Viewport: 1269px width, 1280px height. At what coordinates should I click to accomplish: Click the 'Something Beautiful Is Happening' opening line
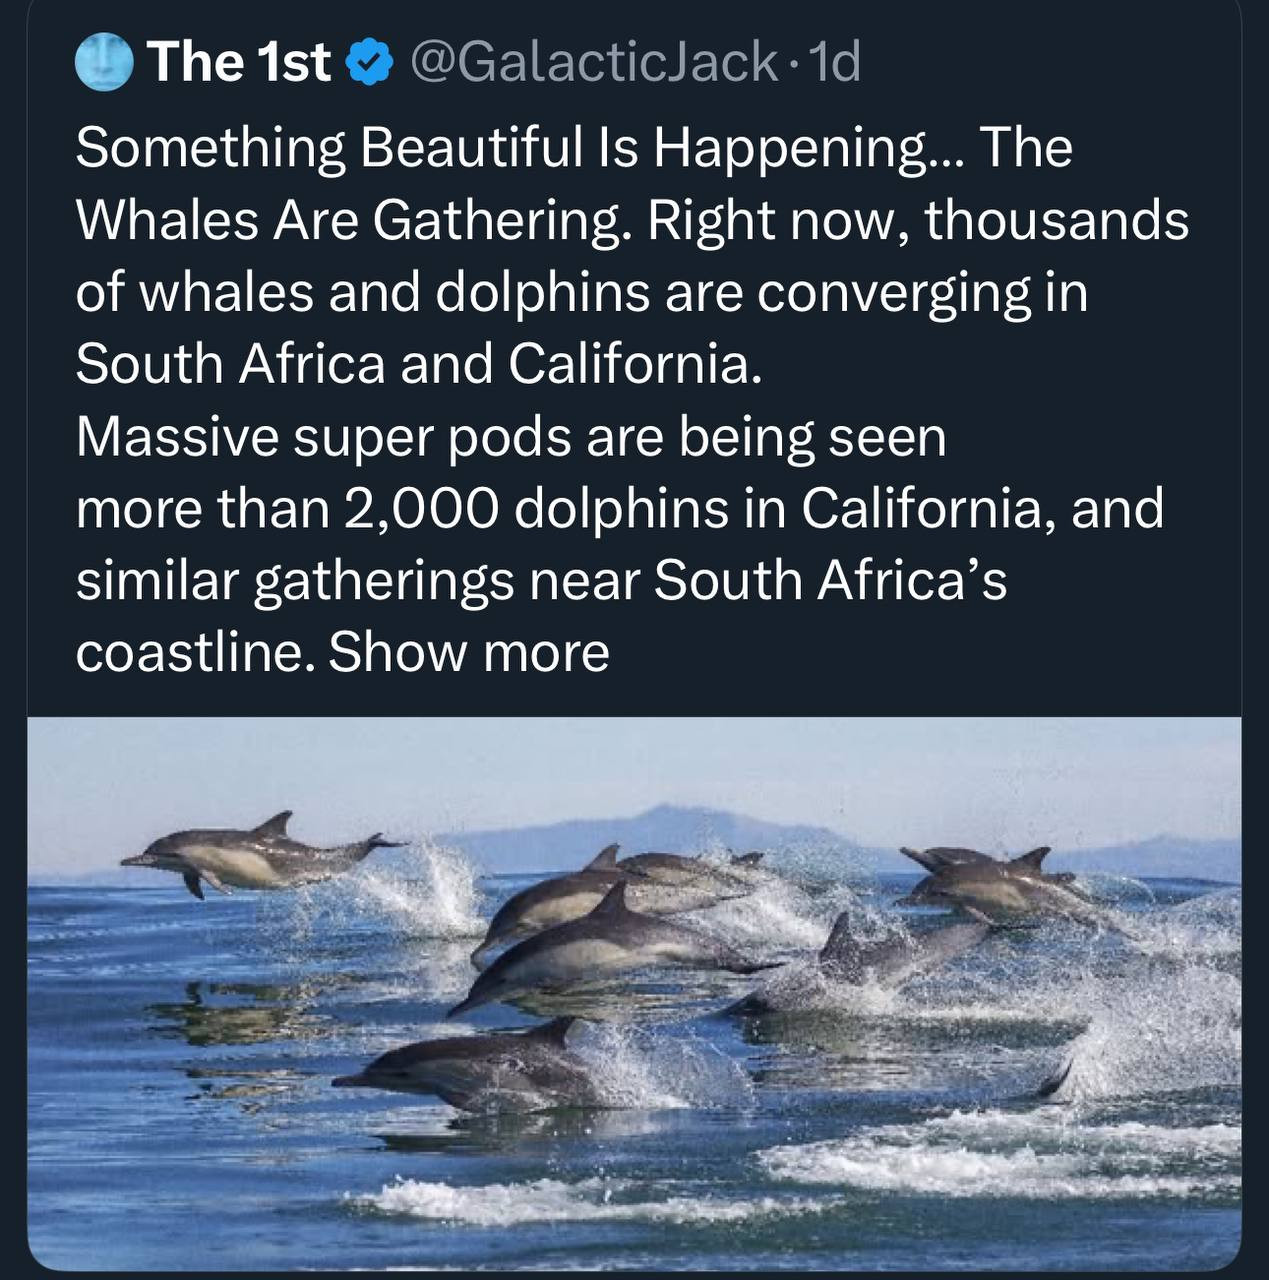(x=500, y=149)
